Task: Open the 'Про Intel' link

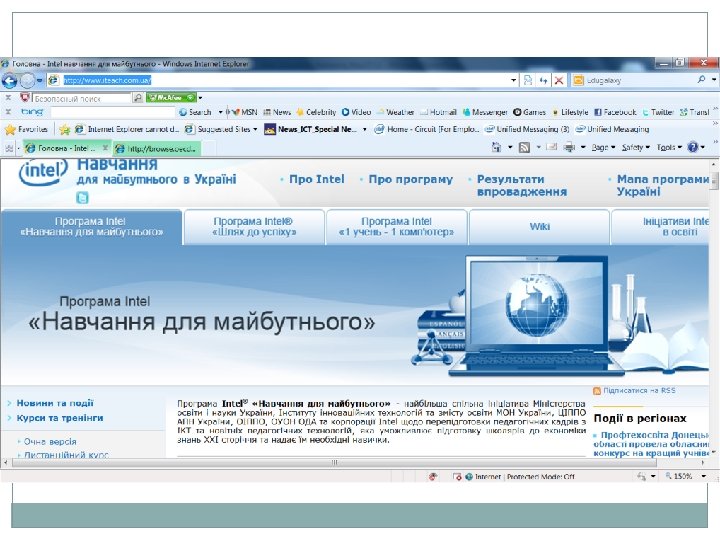Action: (x=316, y=179)
